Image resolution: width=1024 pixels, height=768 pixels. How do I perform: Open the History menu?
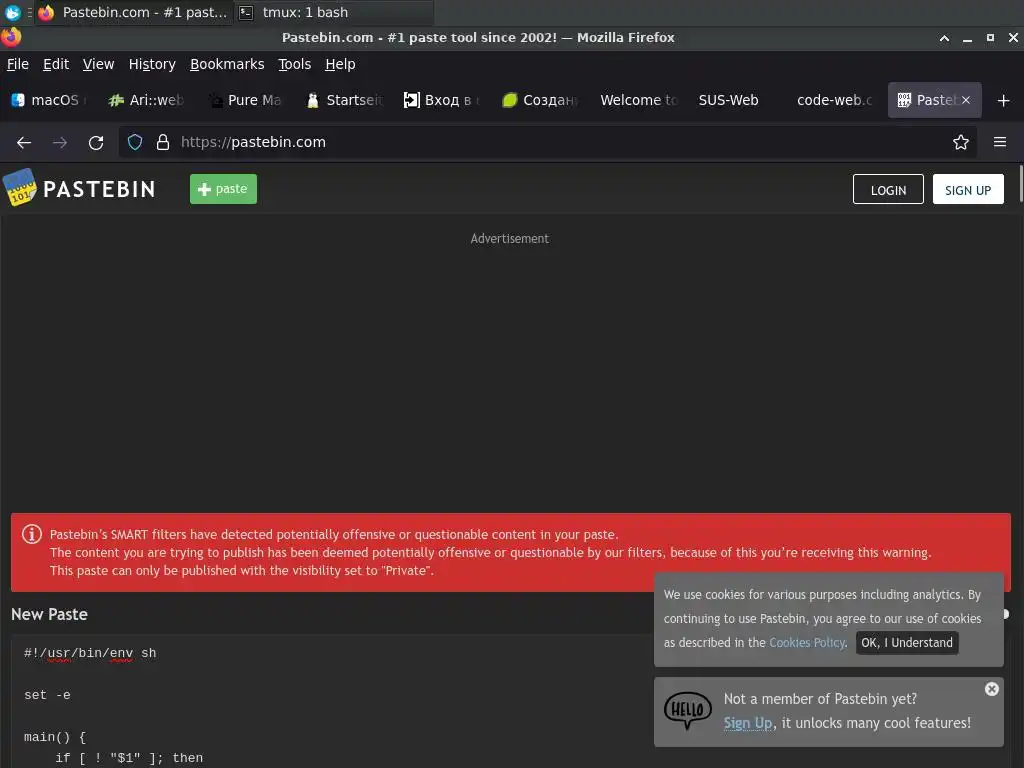152,64
